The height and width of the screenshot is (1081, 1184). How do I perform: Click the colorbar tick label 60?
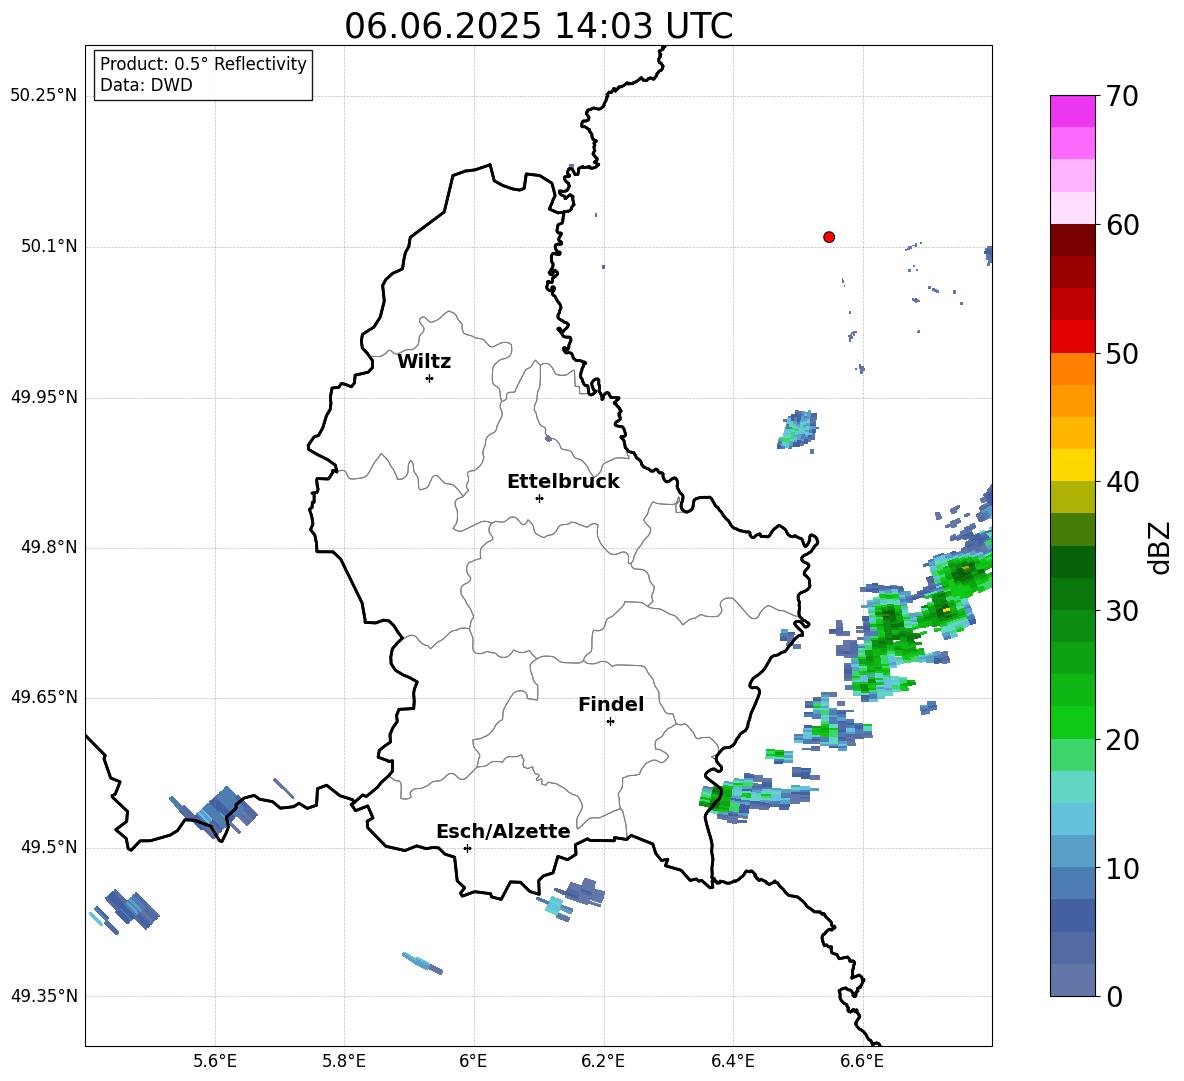1122,225
